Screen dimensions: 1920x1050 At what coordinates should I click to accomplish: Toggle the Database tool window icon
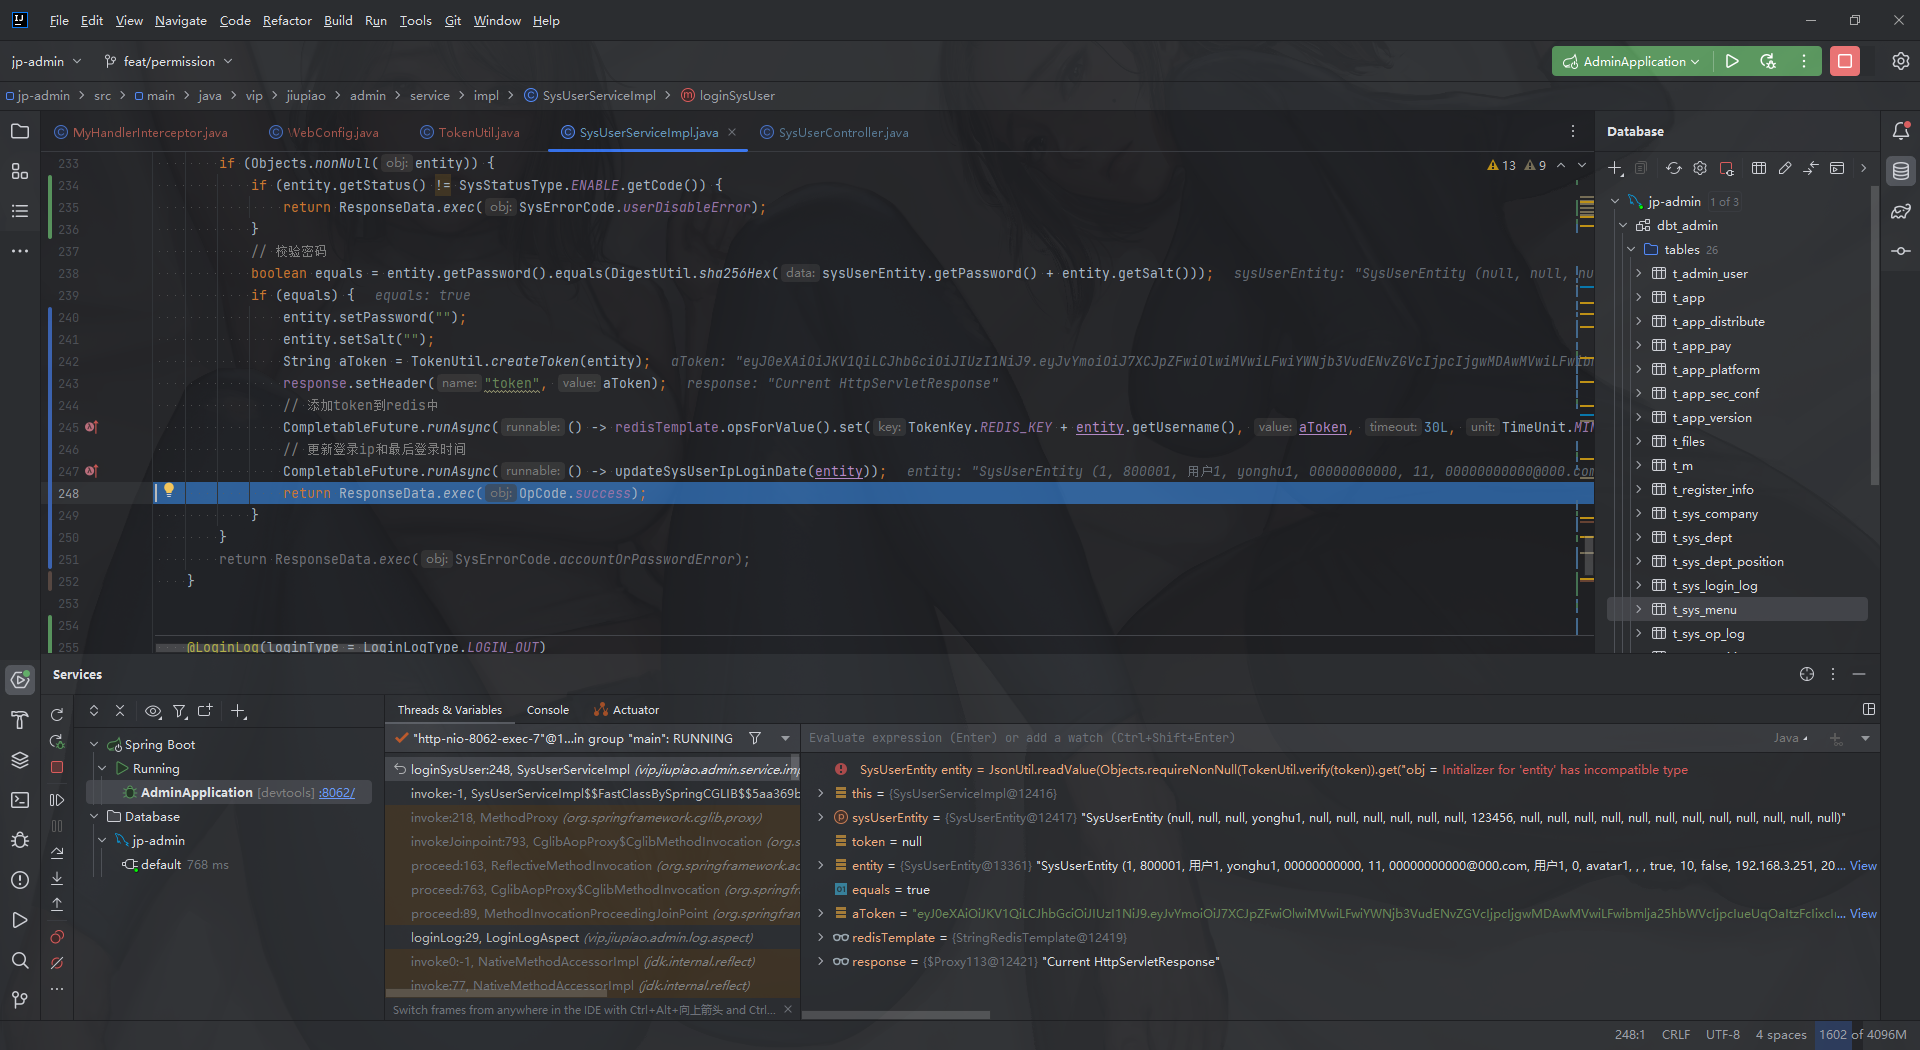click(1901, 171)
